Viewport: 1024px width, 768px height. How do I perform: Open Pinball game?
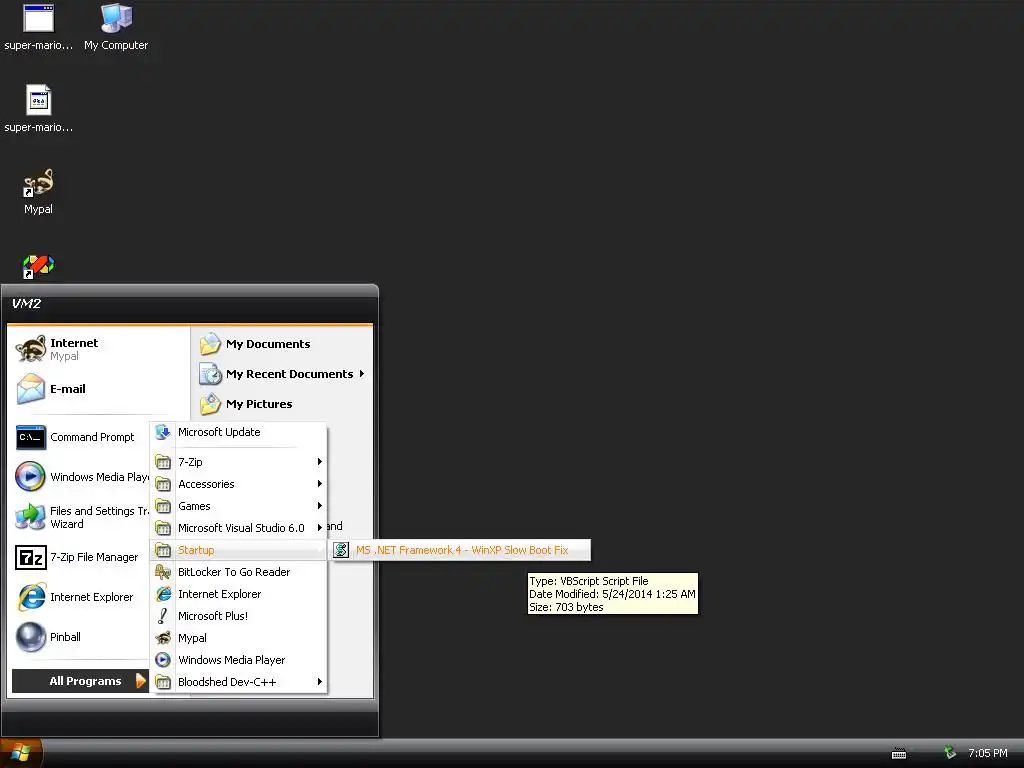tap(82, 637)
